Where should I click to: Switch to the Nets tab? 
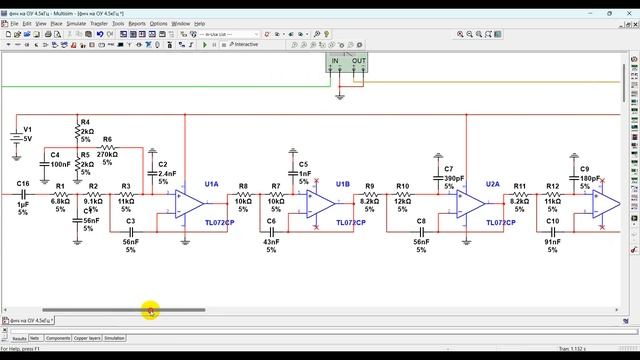(x=35, y=338)
